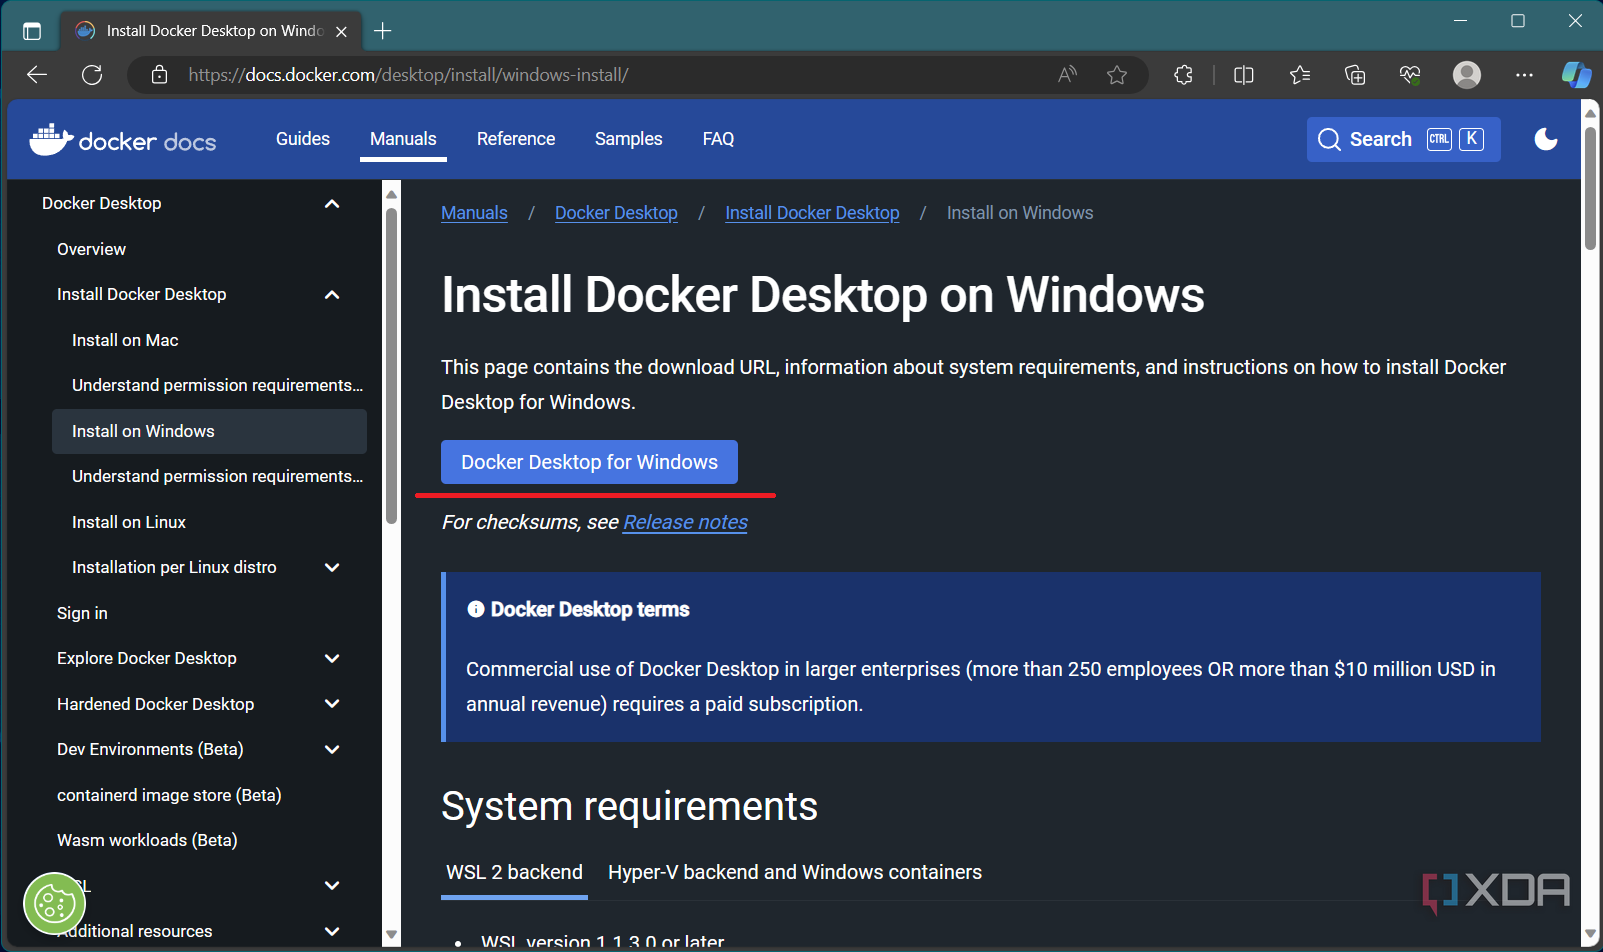Open the Release notes link
The height and width of the screenshot is (952, 1603).
(x=685, y=522)
